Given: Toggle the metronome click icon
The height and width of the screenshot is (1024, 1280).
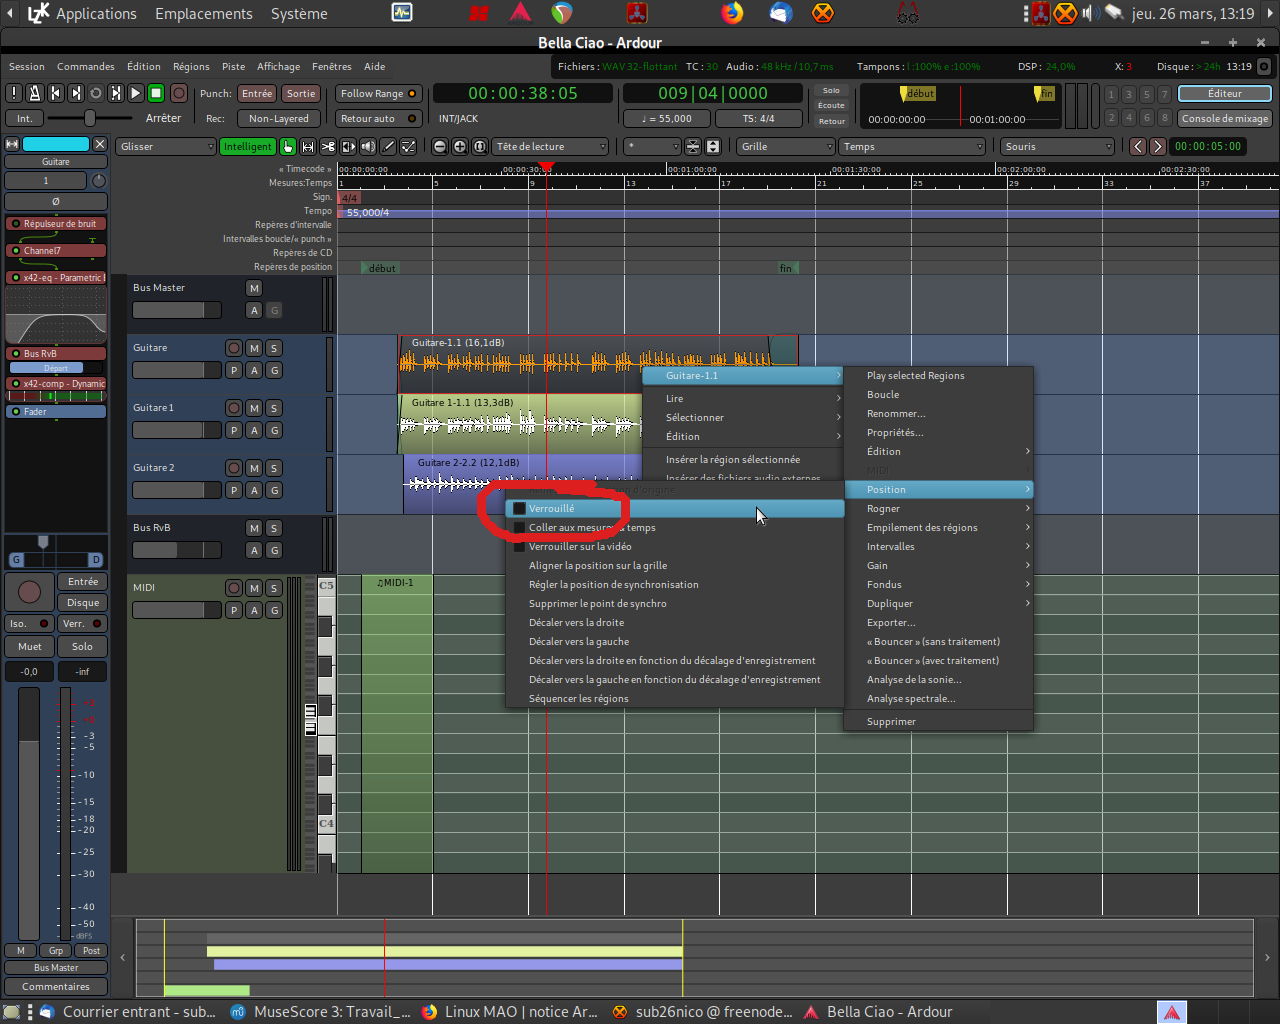Looking at the screenshot, I should click(x=34, y=93).
